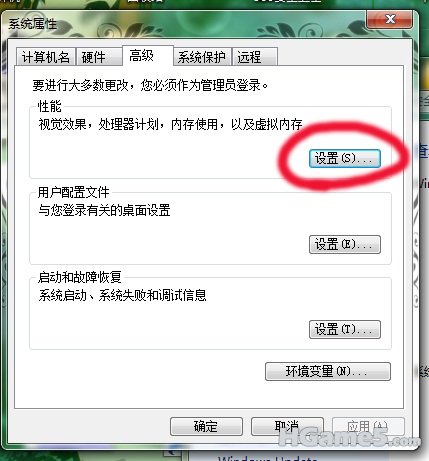Click the 用户配置文件 group label

coord(74,192)
